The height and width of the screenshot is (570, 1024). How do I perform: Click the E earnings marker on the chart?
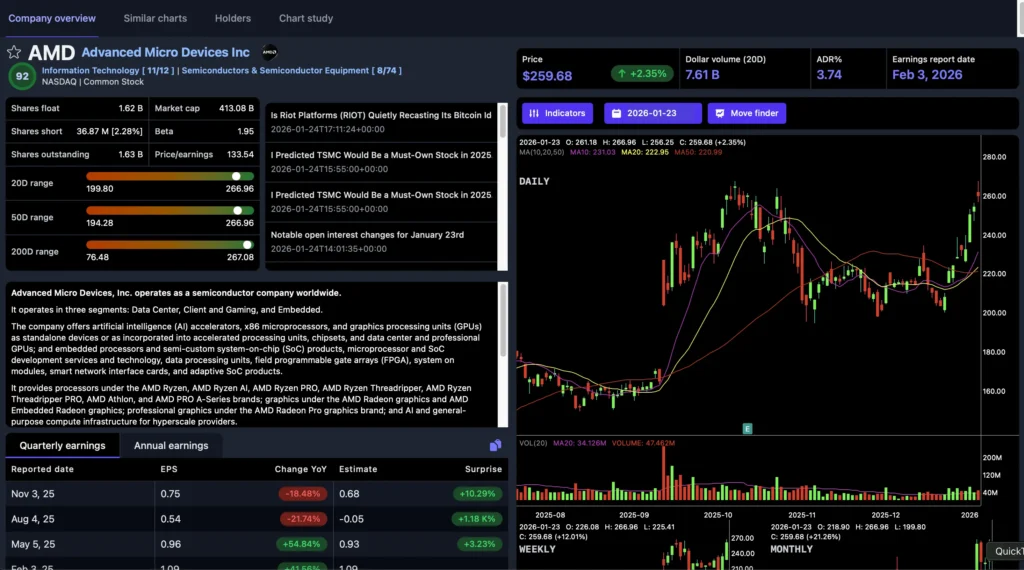click(x=746, y=428)
